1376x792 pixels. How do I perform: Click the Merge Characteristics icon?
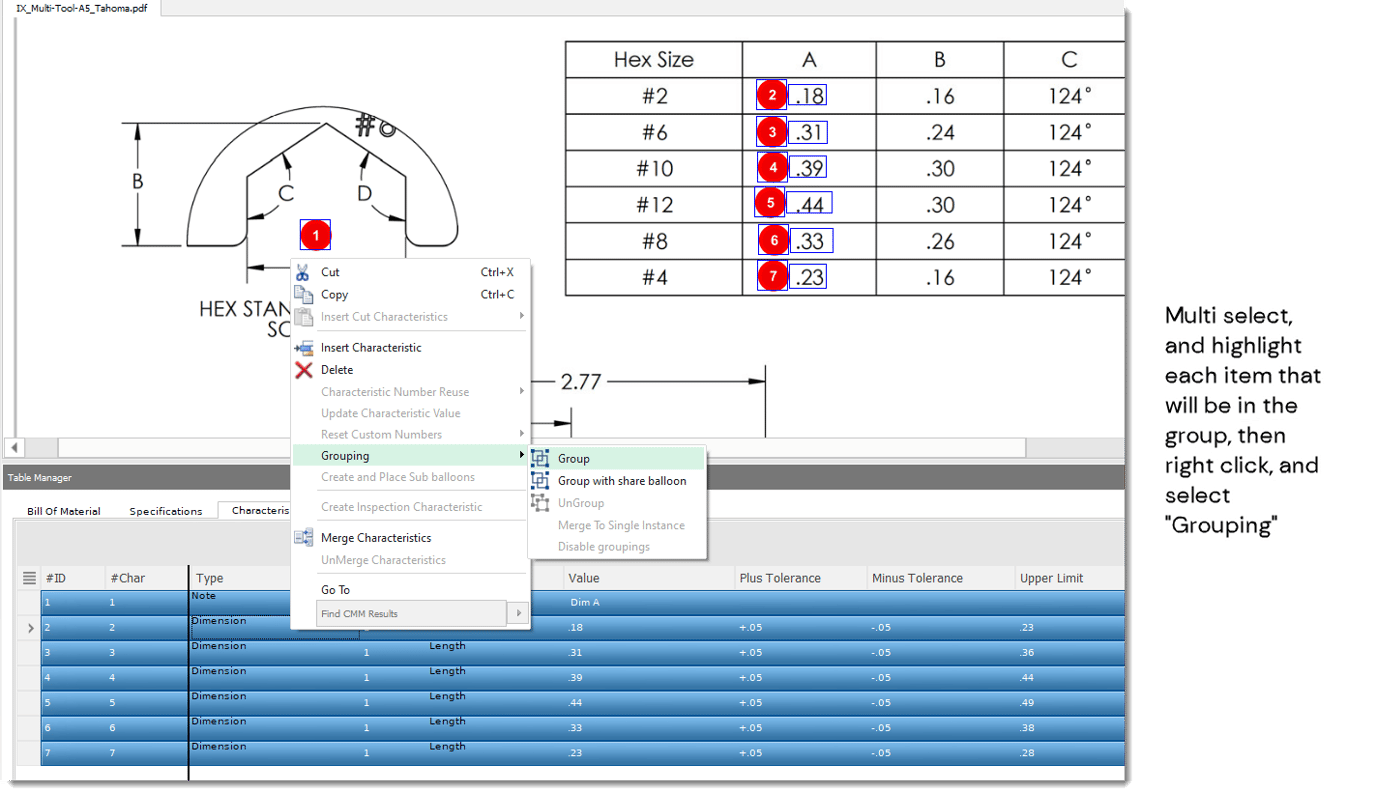tap(303, 537)
